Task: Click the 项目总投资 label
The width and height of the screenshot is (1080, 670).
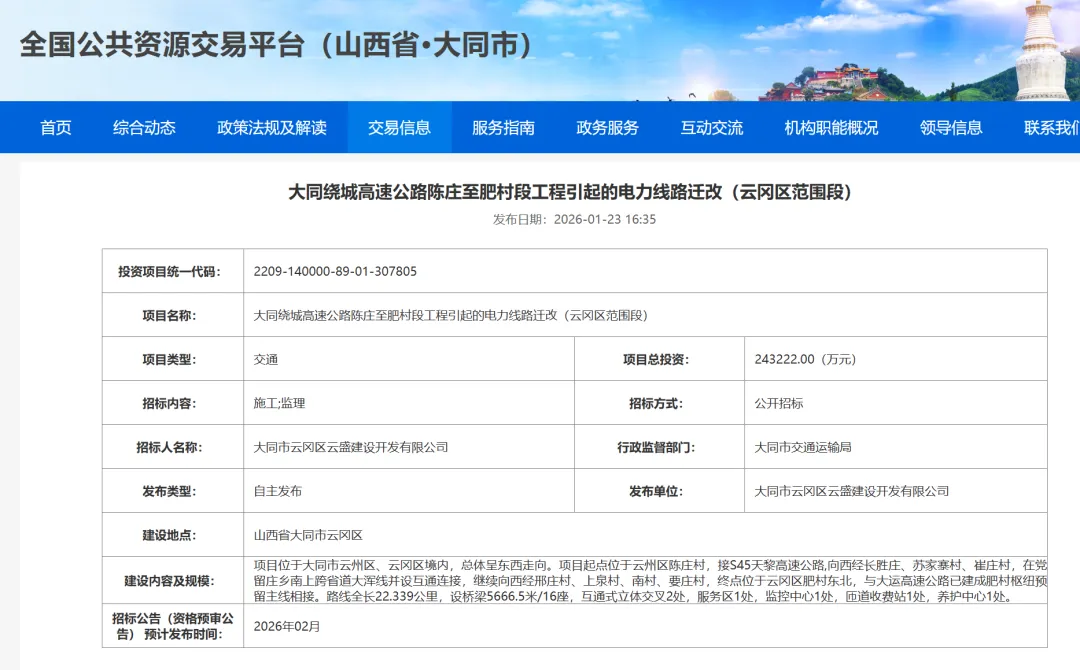Action: point(656,359)
